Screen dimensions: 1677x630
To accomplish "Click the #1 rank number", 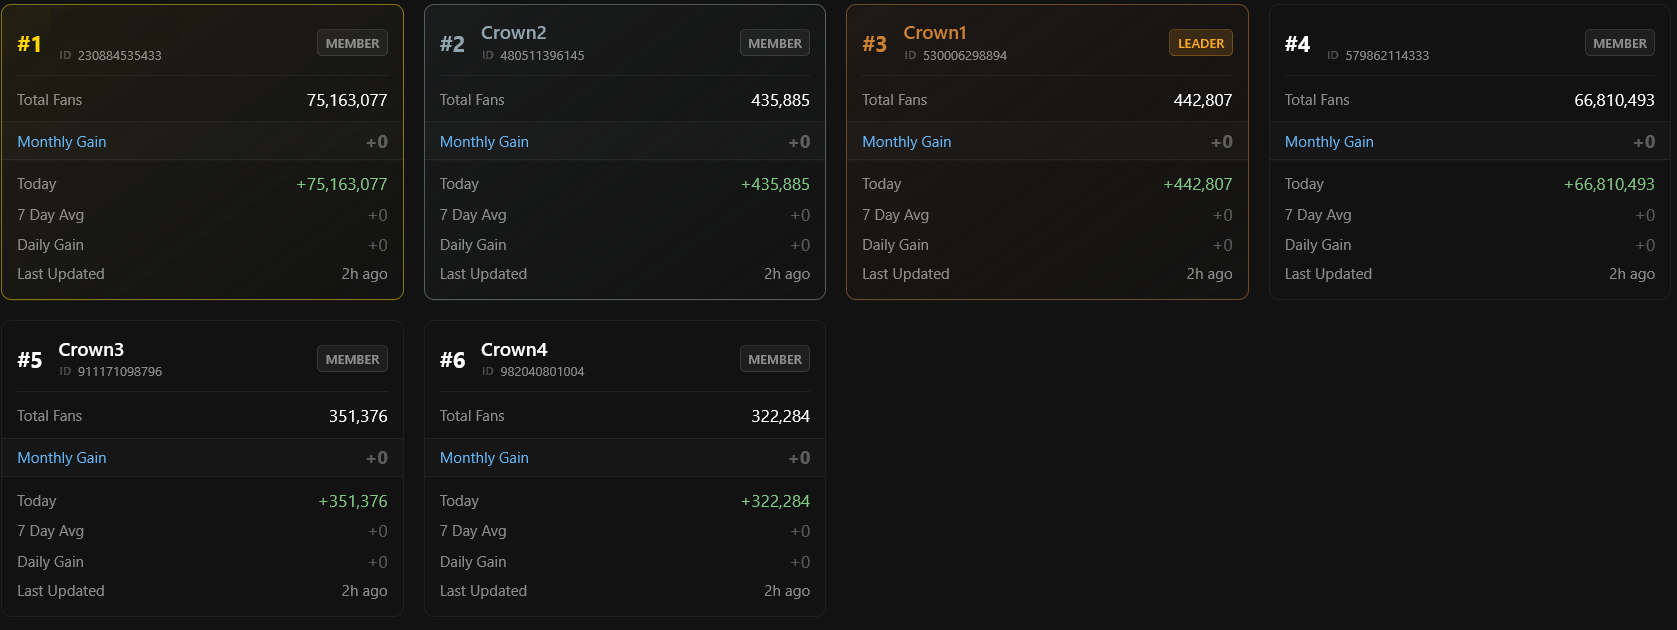I will (x=29, y=44).
